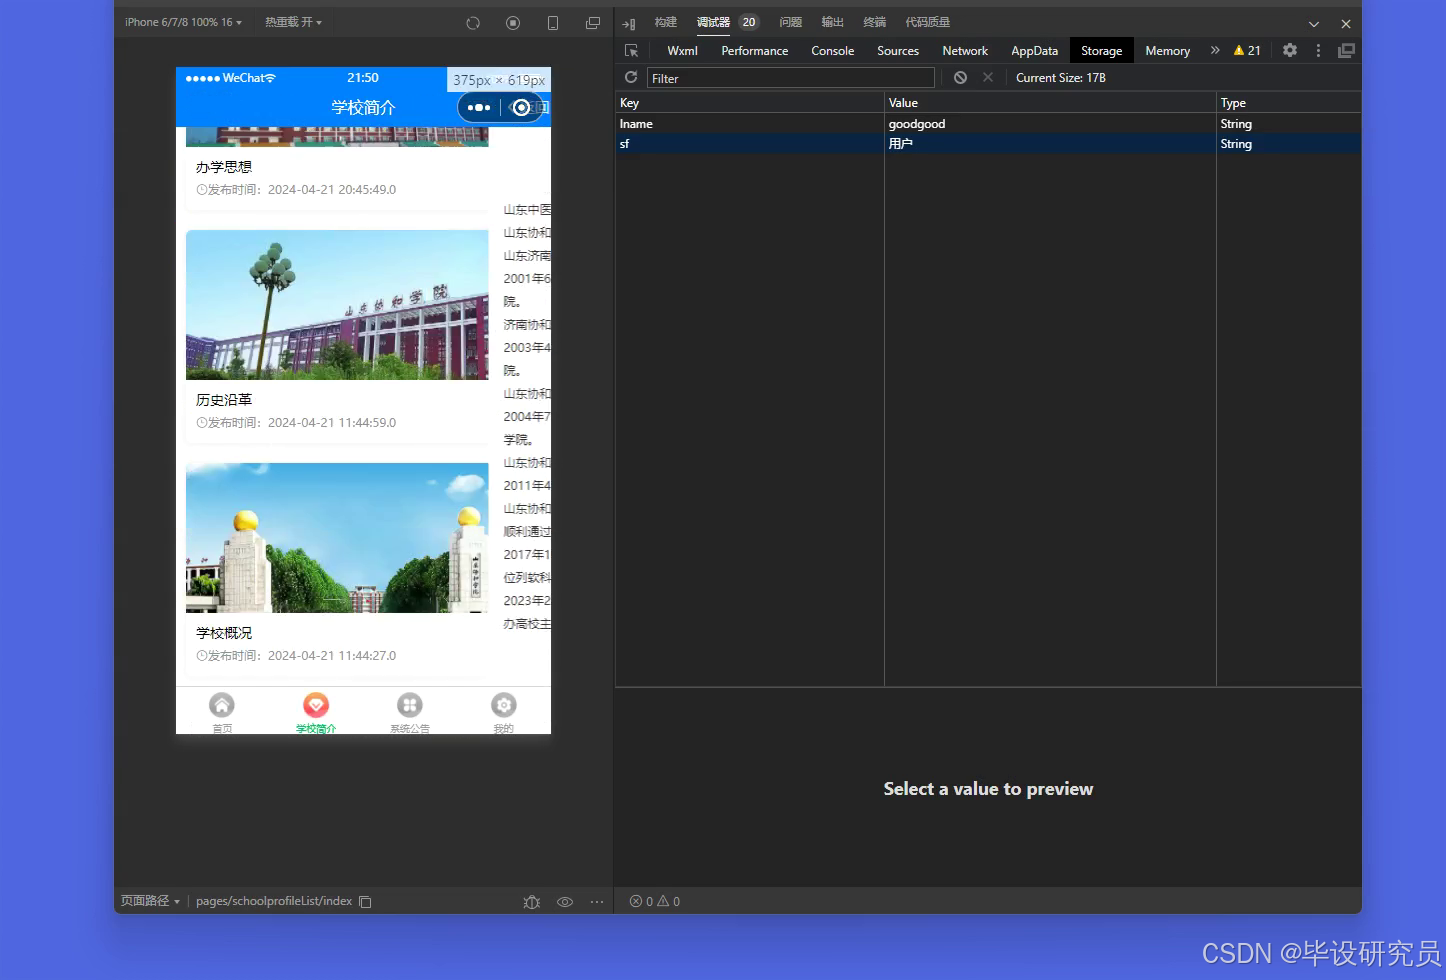Open the 热重载 hot reload dropdown
1446x980 pixels.
pos(293,22)
